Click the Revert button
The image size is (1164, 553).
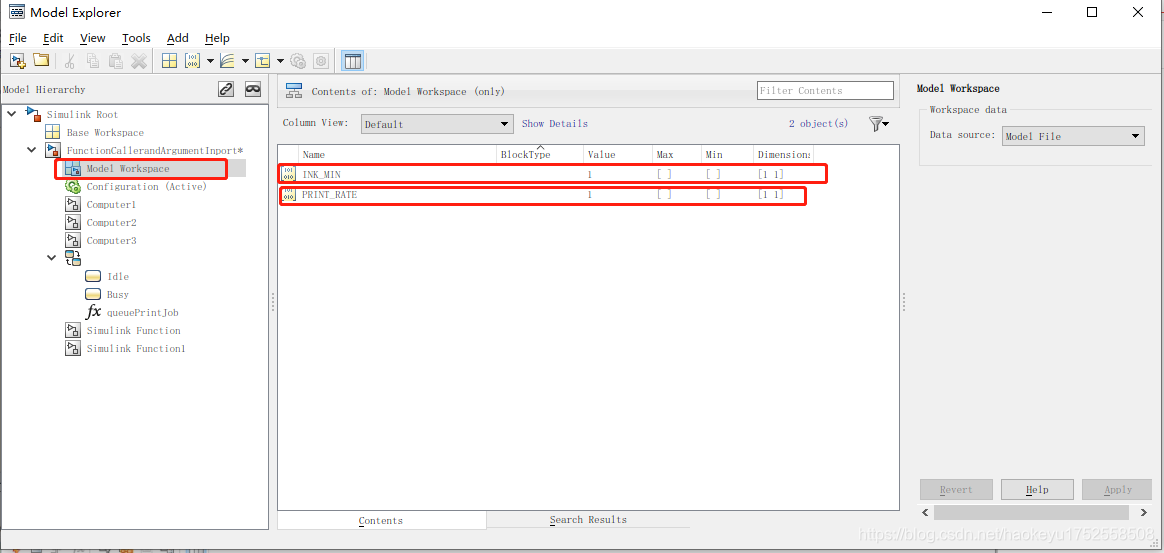[956, 490]
